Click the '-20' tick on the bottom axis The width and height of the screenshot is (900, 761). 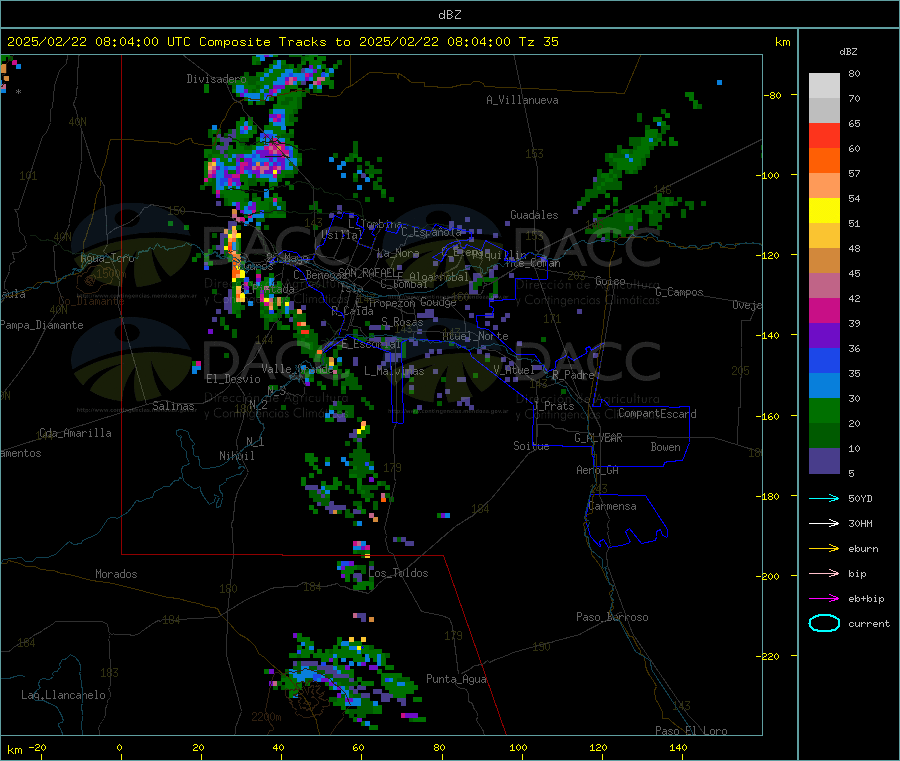tap(37, 747)
